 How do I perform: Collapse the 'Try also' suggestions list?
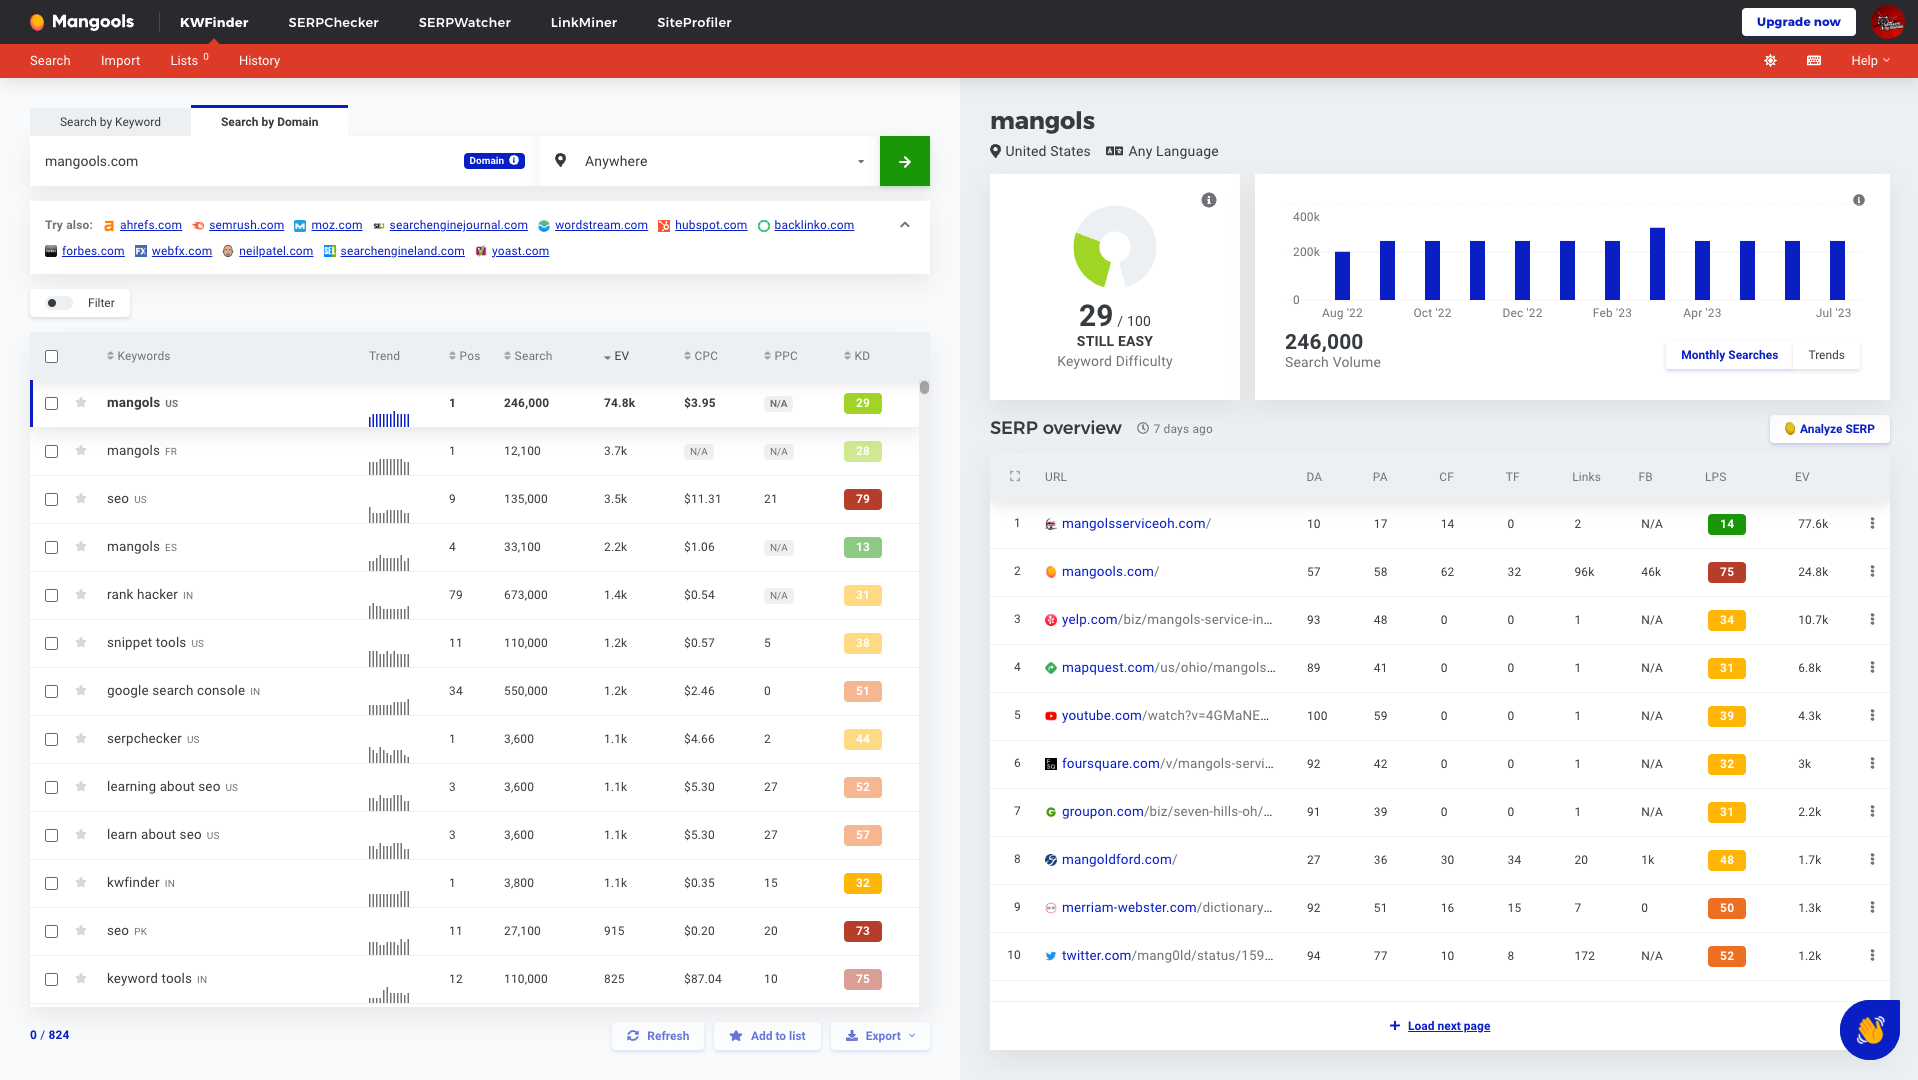[904, 225]
